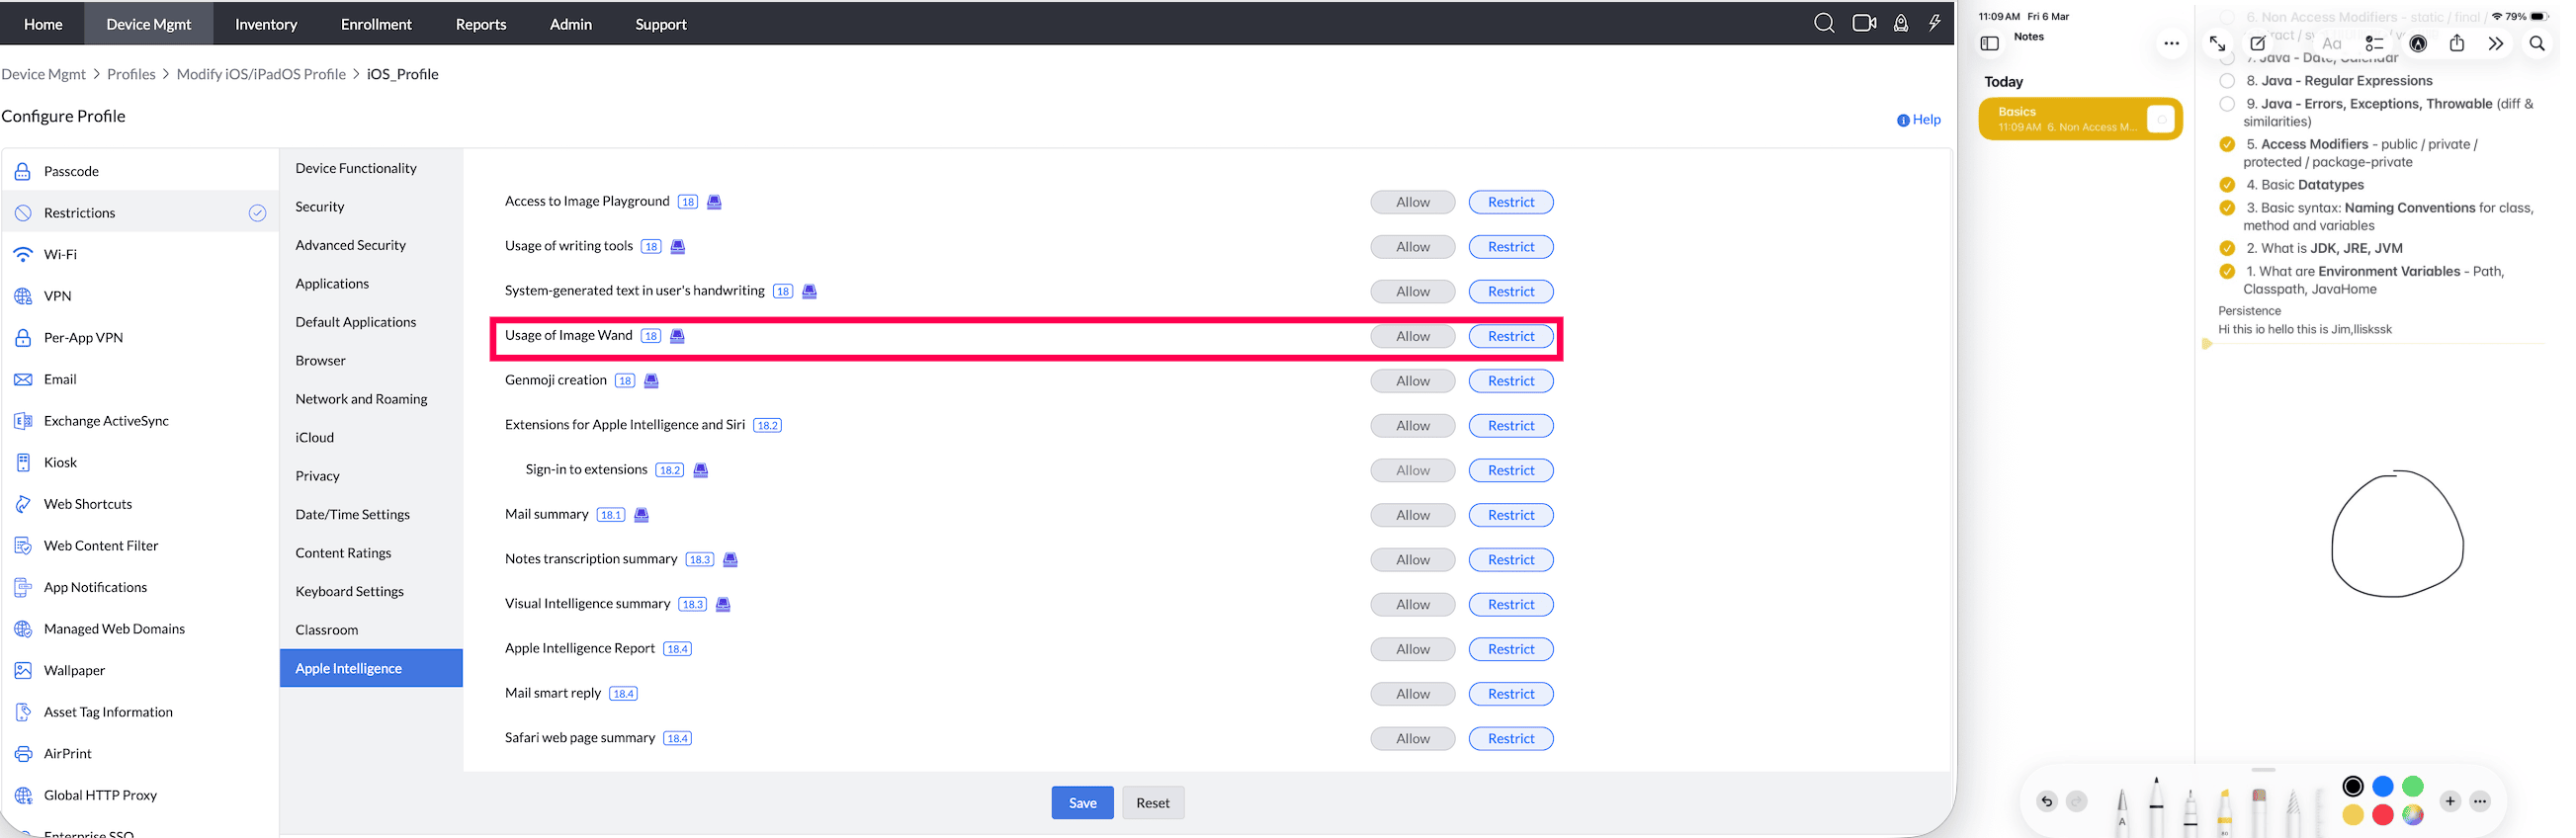Undo last stroke in drawing toolbar
Image resolution: width=2576 pixels, height=838 pixels.
pos(2046,801)
